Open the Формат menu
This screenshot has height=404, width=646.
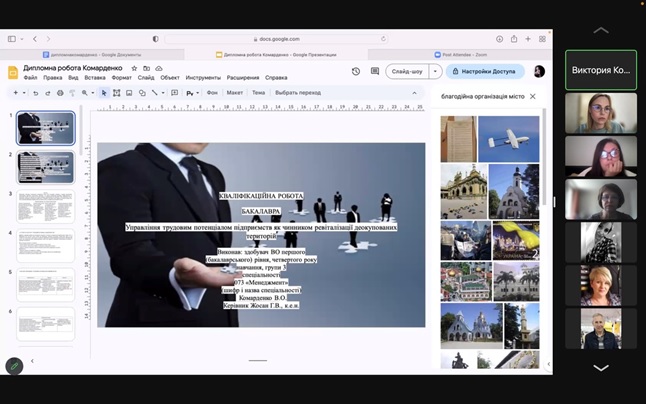tap(122, 78)
